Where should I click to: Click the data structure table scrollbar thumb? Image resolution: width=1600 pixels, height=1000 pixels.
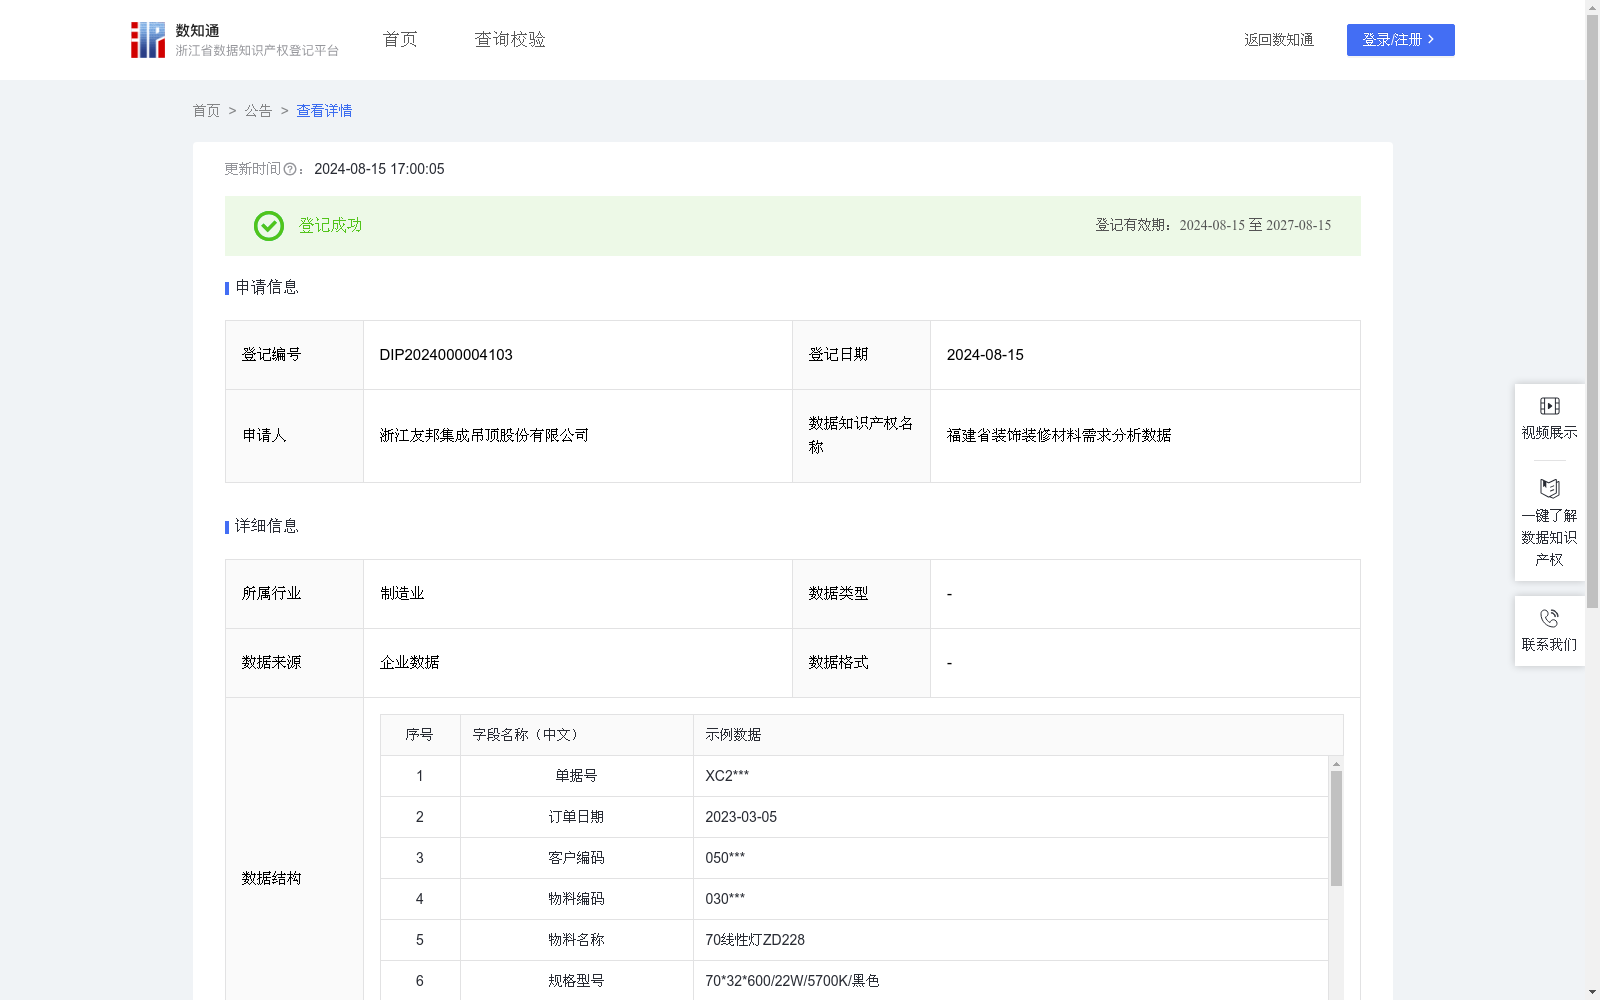[1336, 828]
